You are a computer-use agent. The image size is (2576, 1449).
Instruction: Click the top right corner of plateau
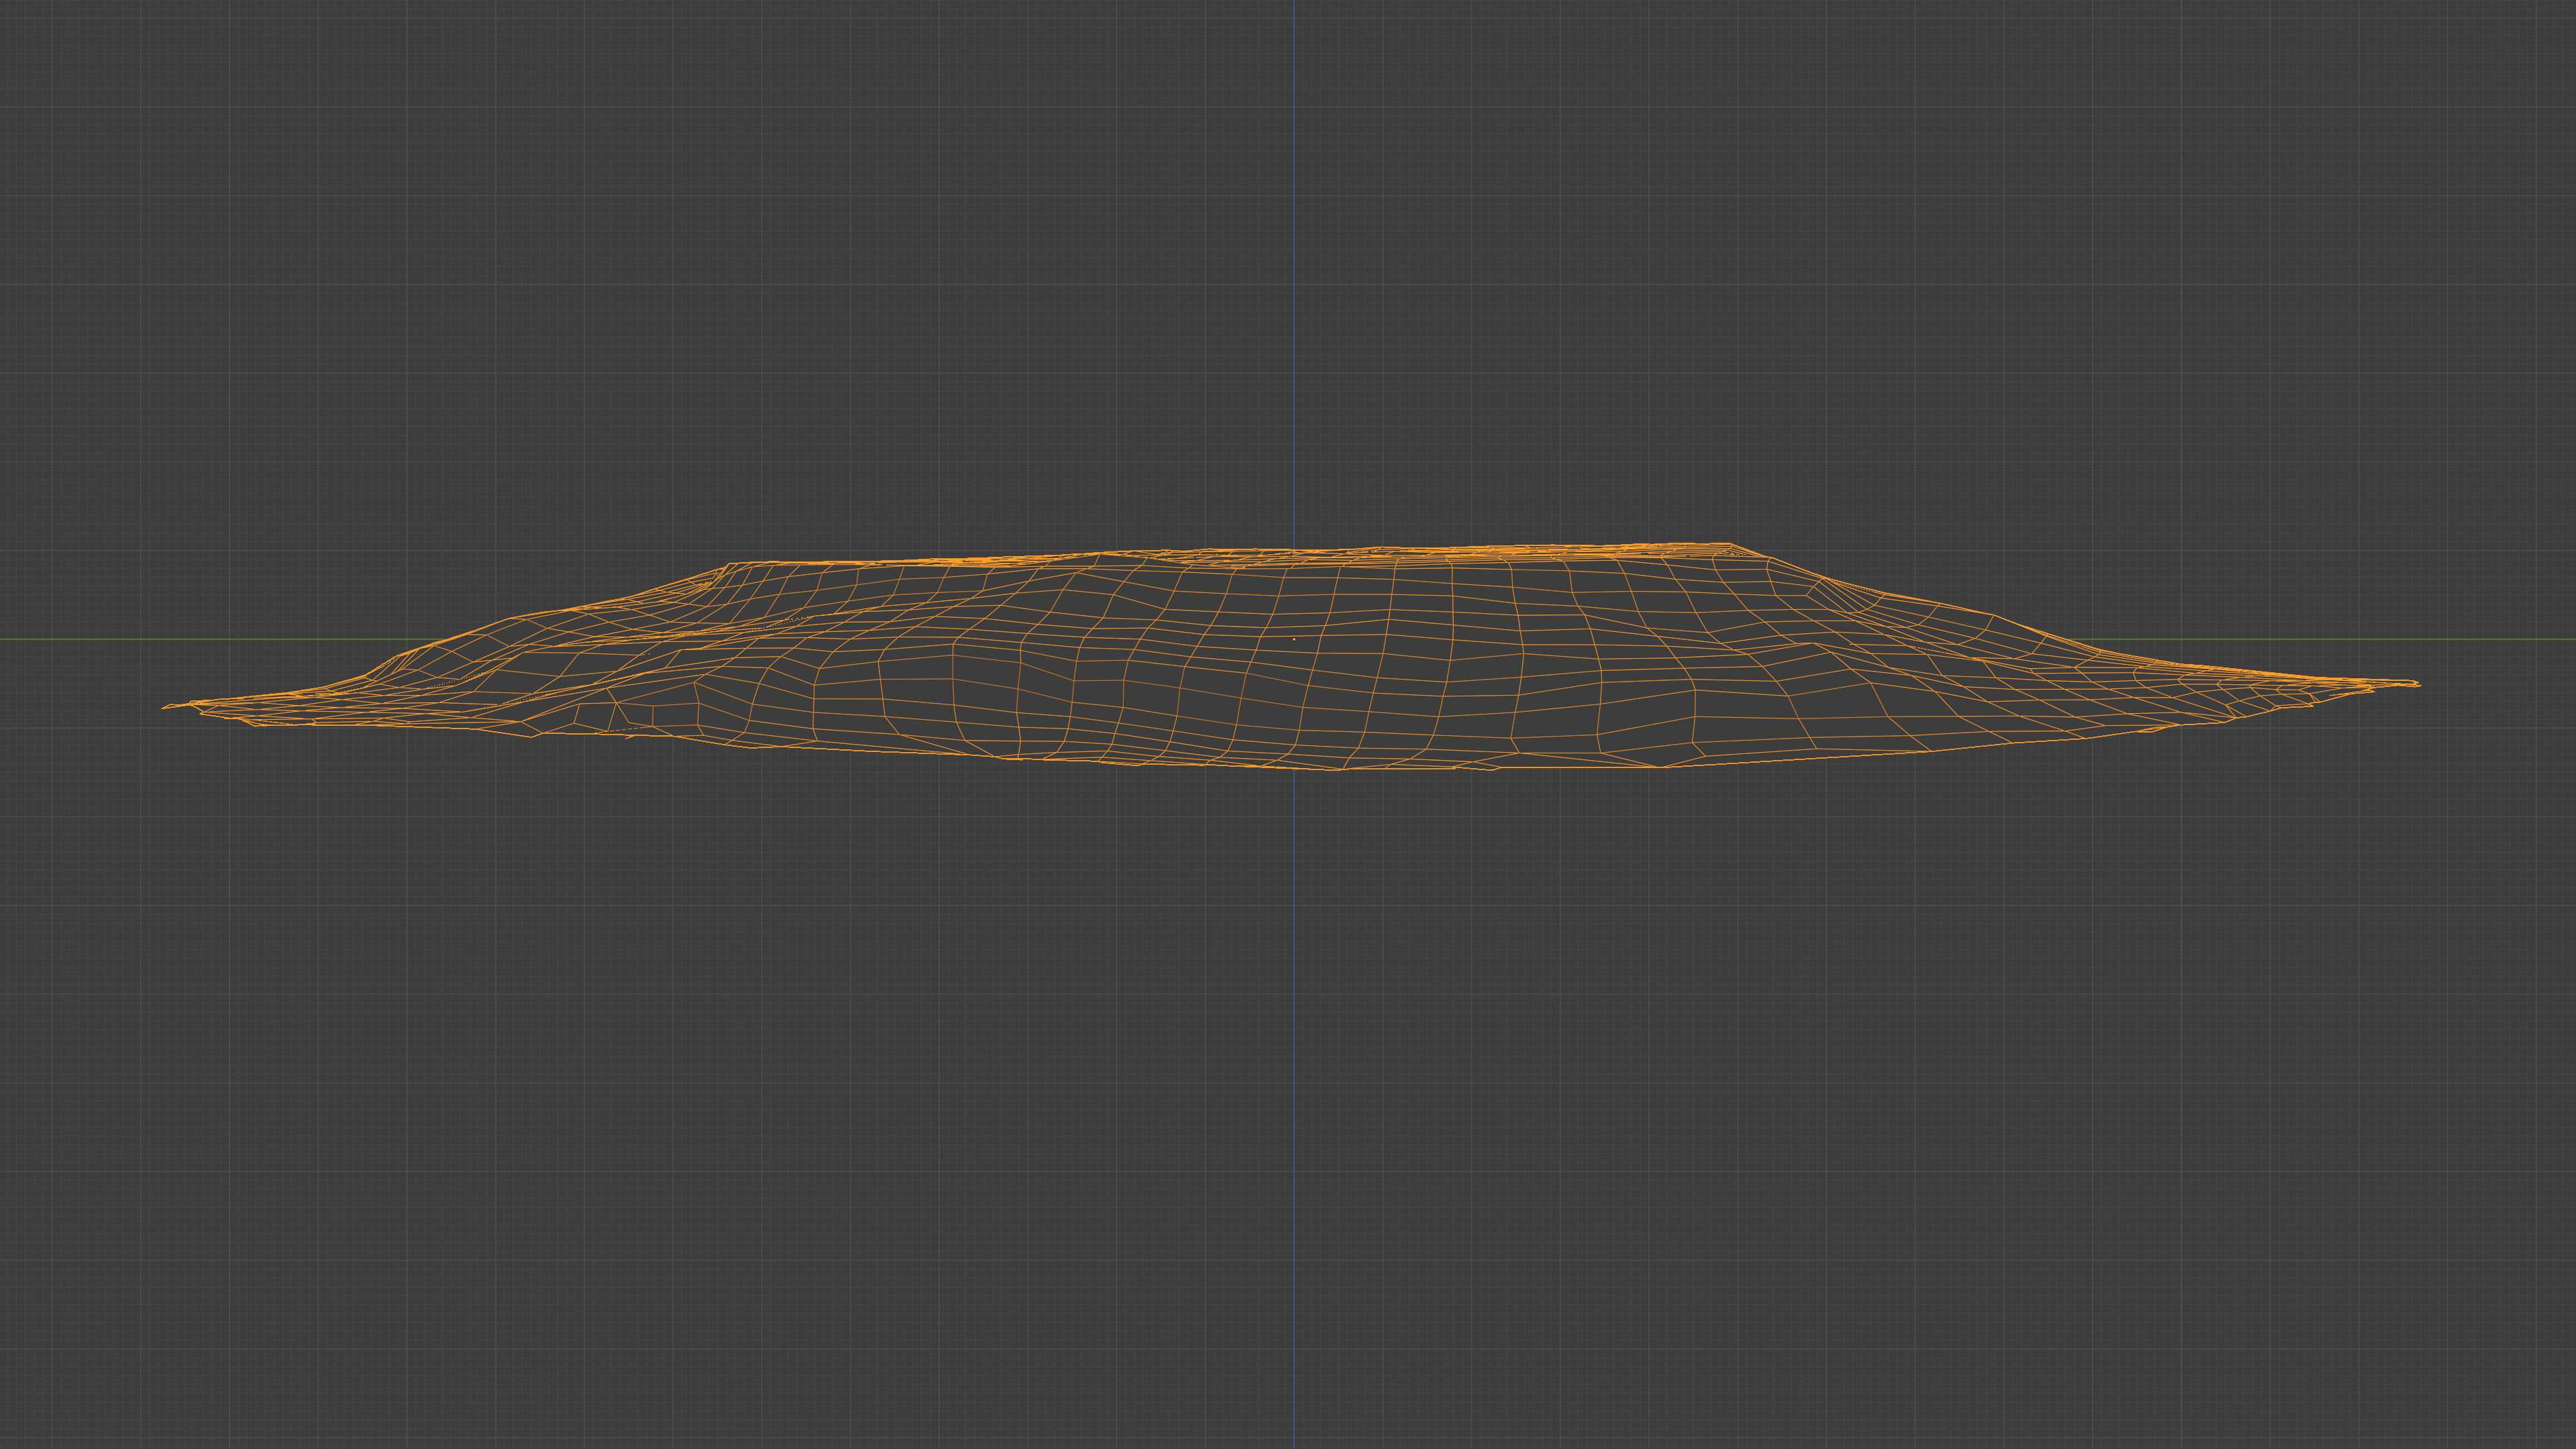(1731, 545)
